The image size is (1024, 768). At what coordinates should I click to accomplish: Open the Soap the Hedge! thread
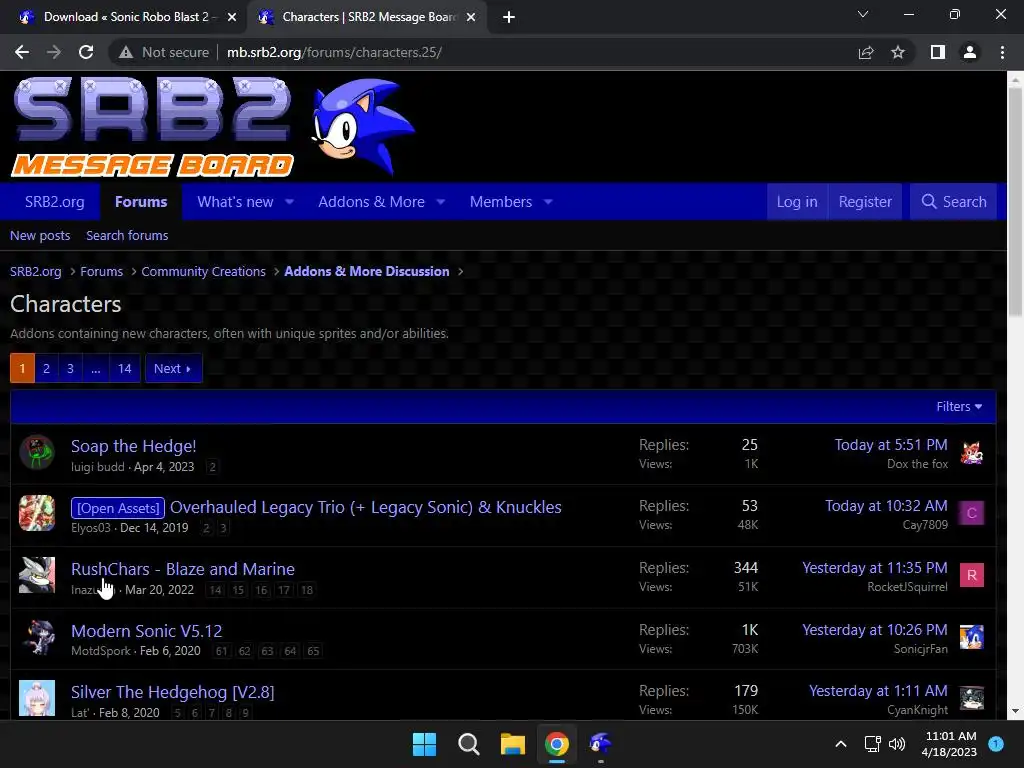point(134,446)
